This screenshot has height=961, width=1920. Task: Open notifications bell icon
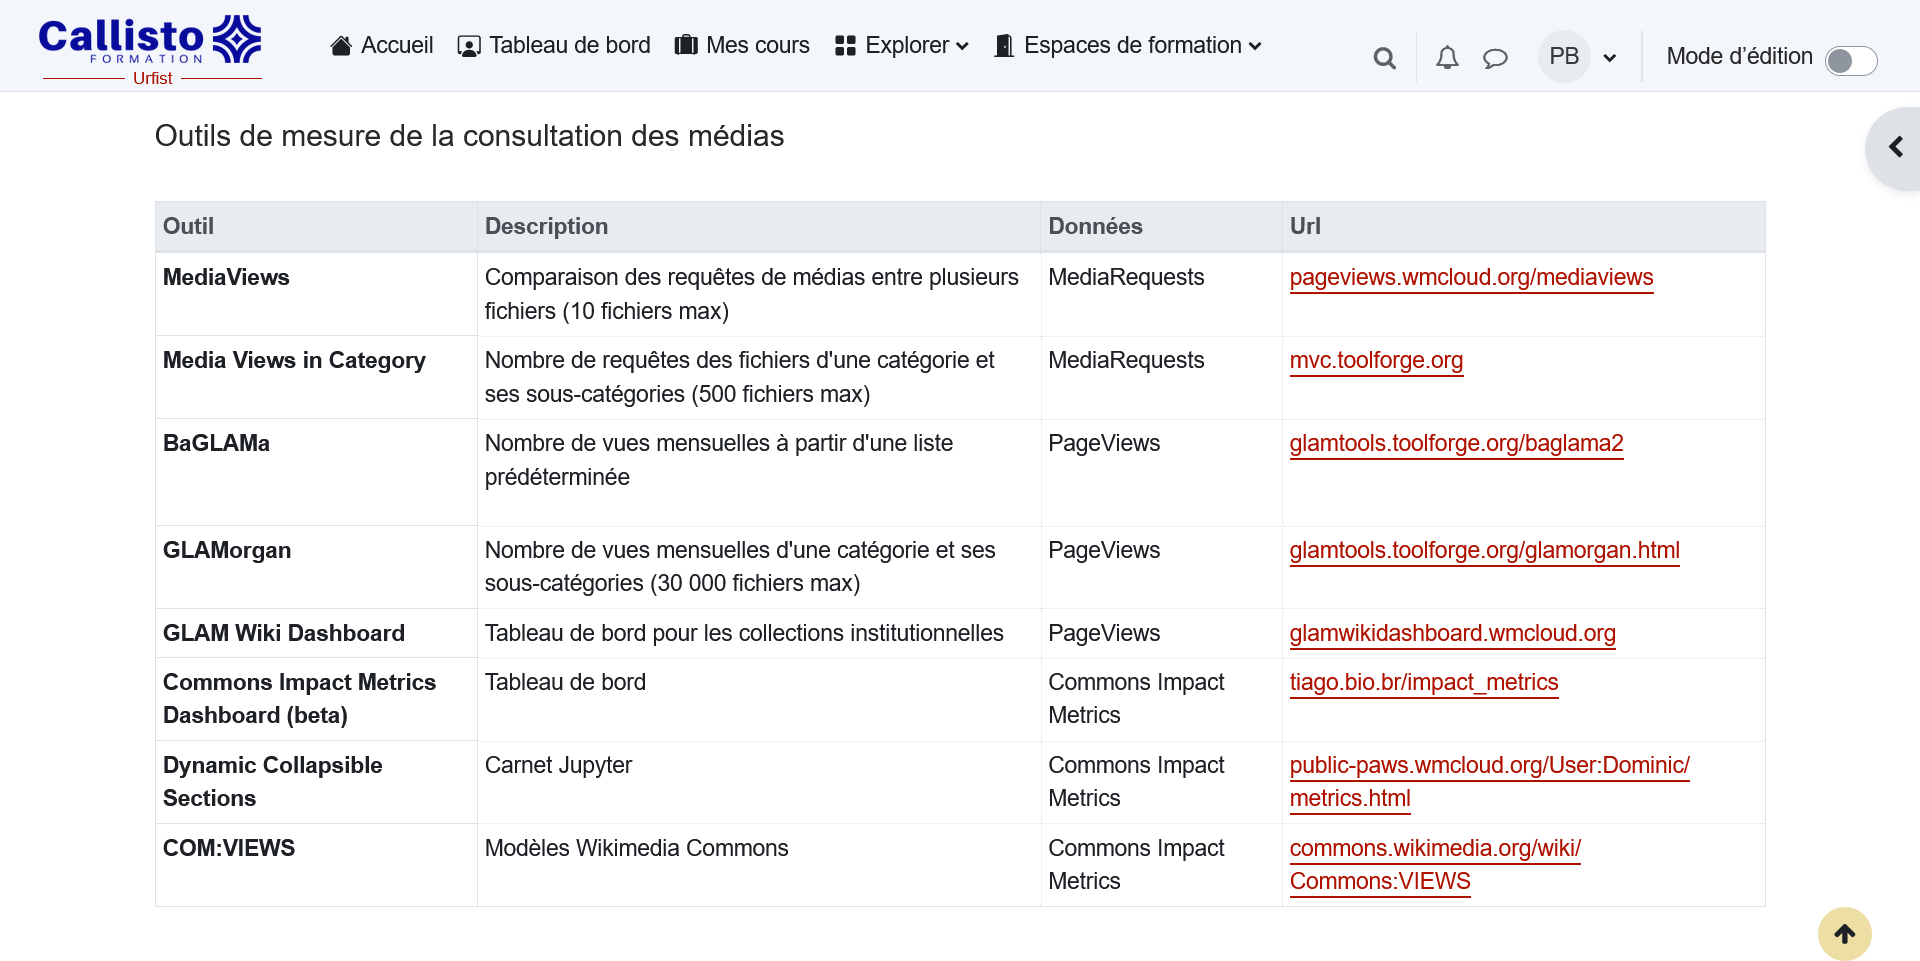(x=1447, y=58)
